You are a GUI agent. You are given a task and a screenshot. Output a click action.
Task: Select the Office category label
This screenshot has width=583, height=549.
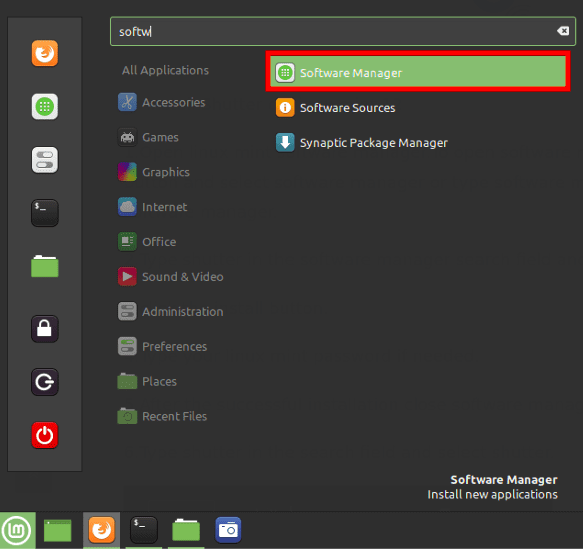[159, 242]
